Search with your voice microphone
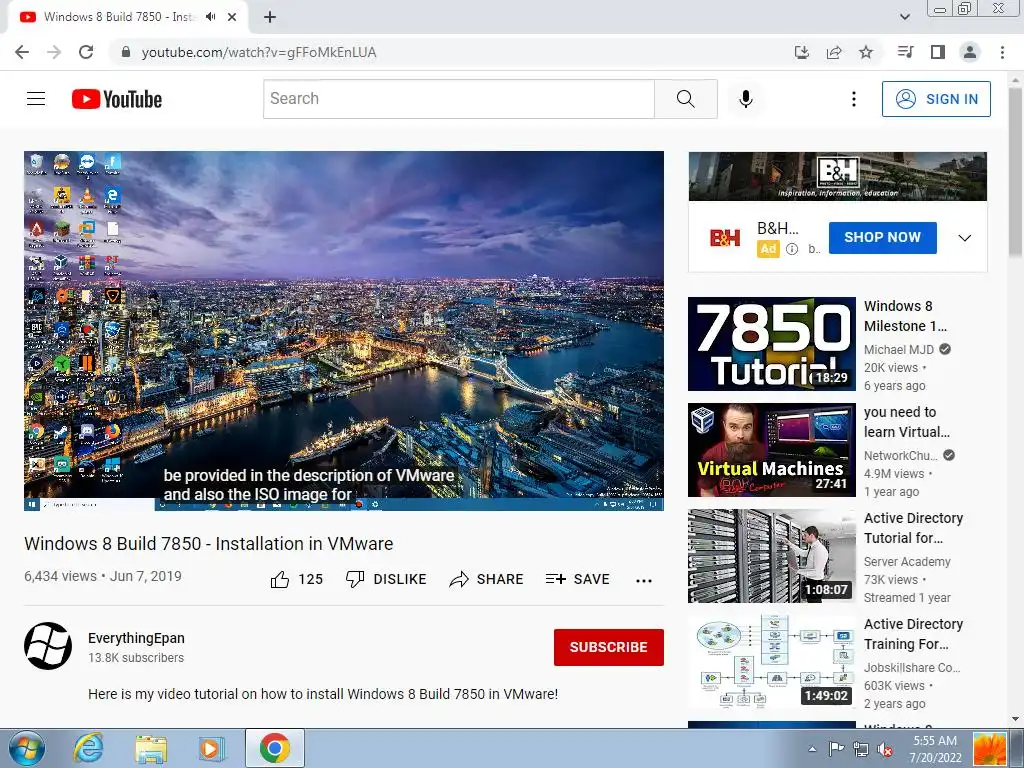Image resolution: width=1024 pixels, height=768 pixels. tap(746, 99)
